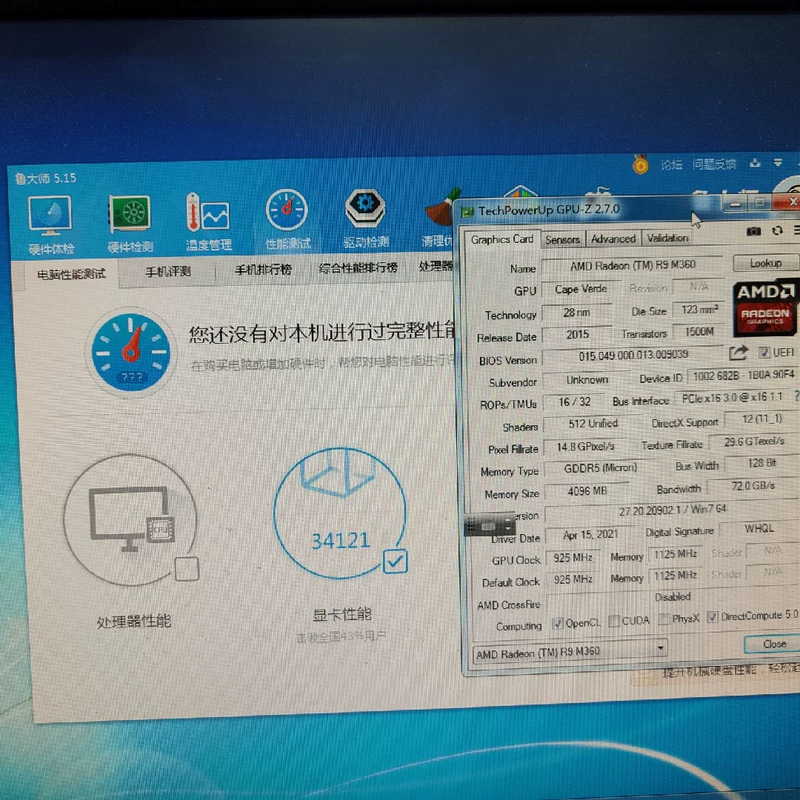Toggle the UEFI checkbox

764,352
